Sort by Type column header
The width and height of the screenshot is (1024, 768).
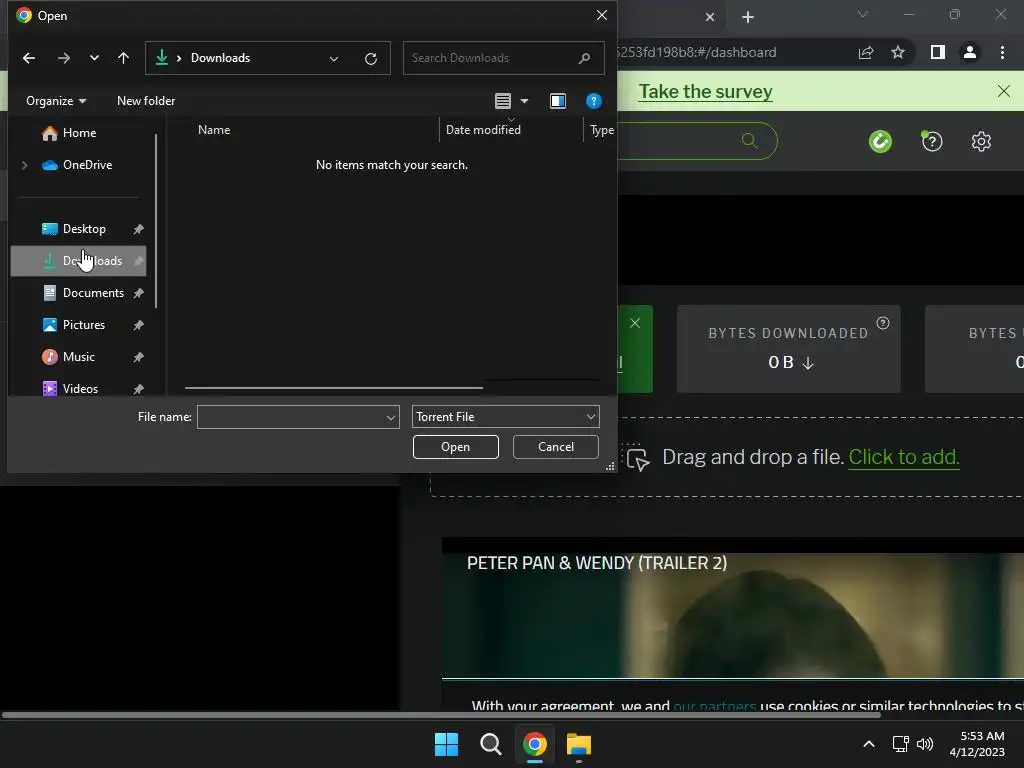pos(601,130)
